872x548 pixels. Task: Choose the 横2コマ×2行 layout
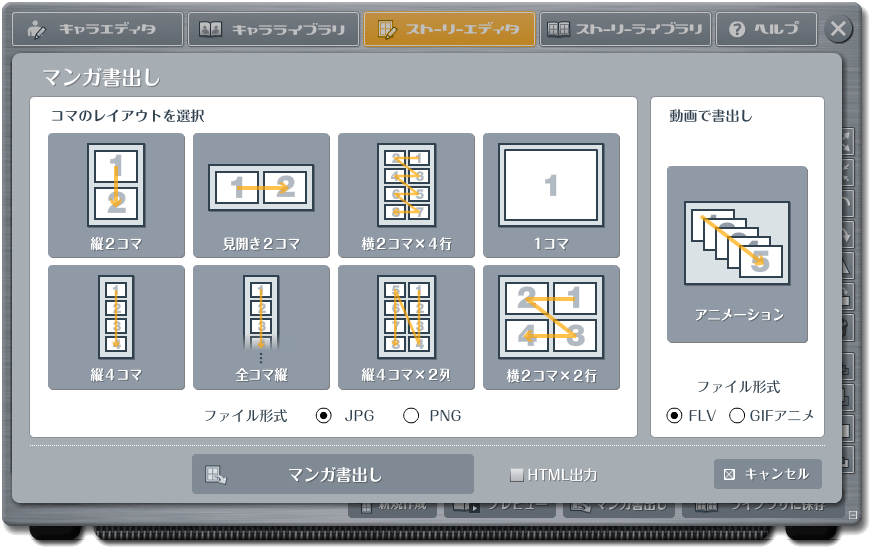551,327
